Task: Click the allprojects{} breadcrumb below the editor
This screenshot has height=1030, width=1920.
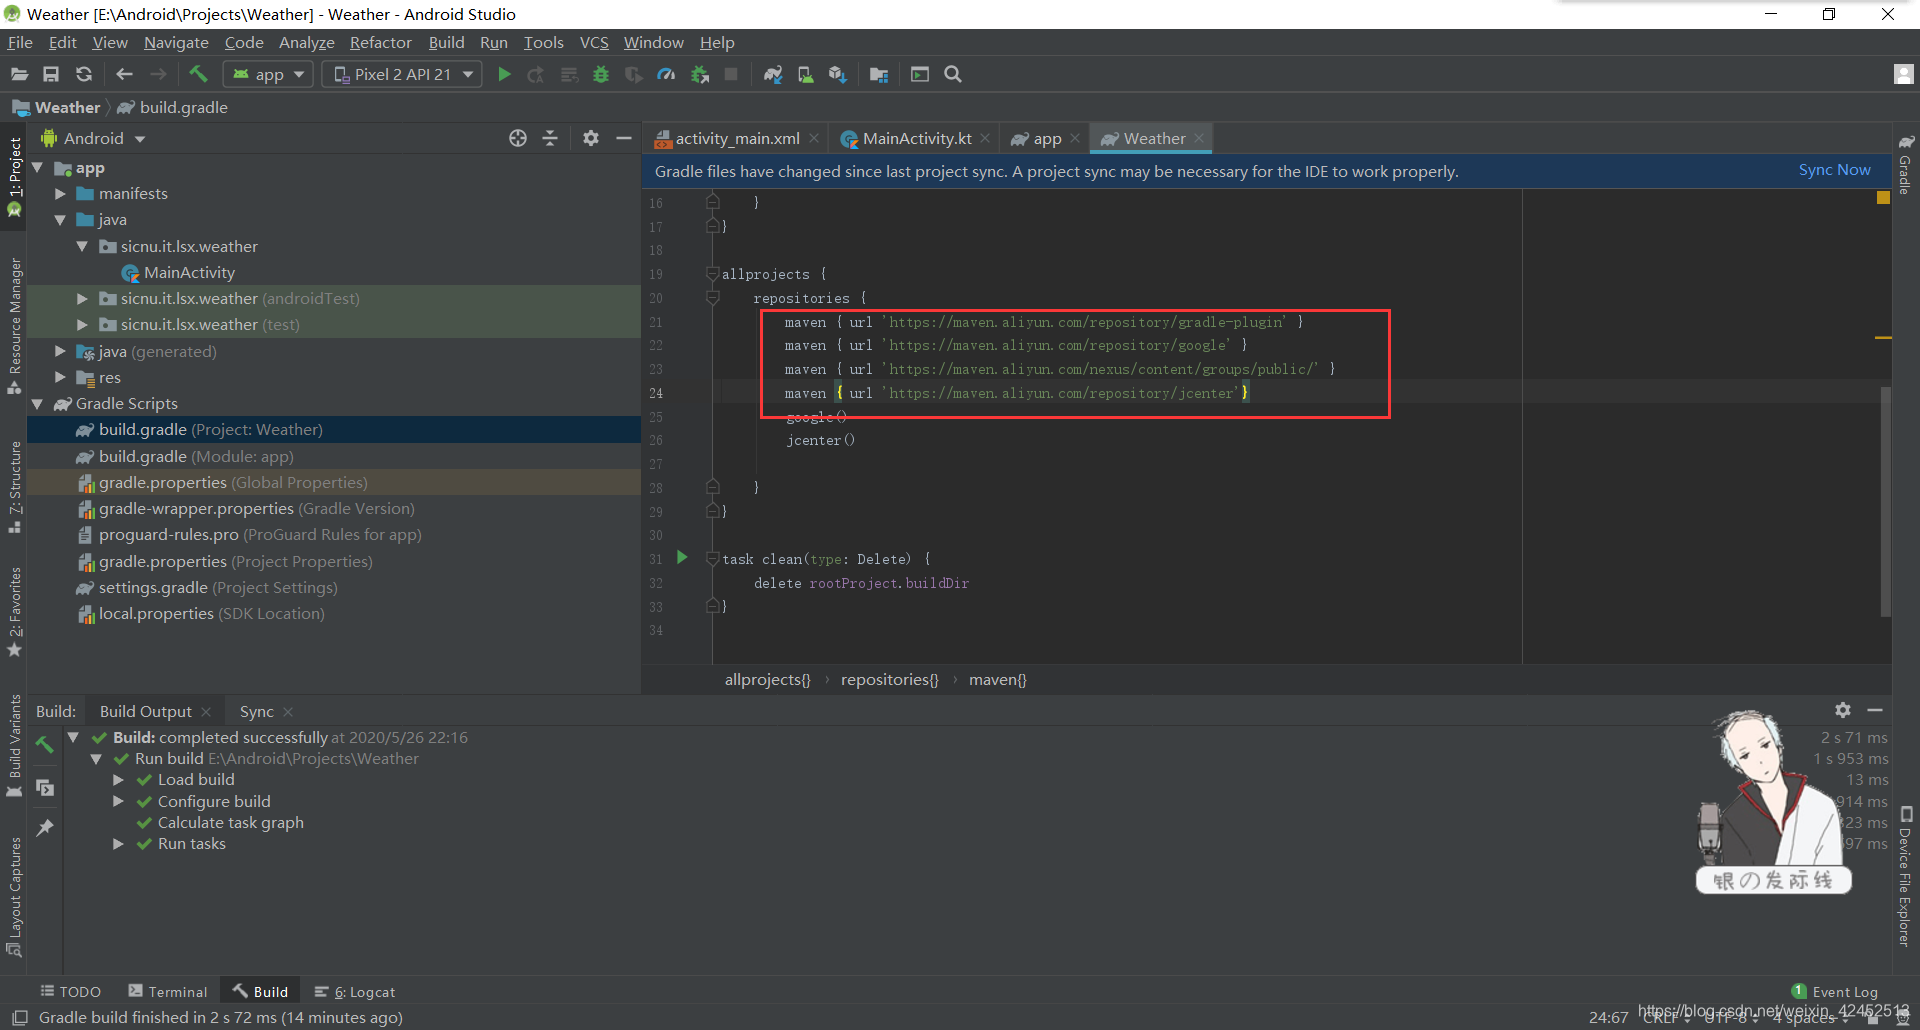Action: point(767,679)
